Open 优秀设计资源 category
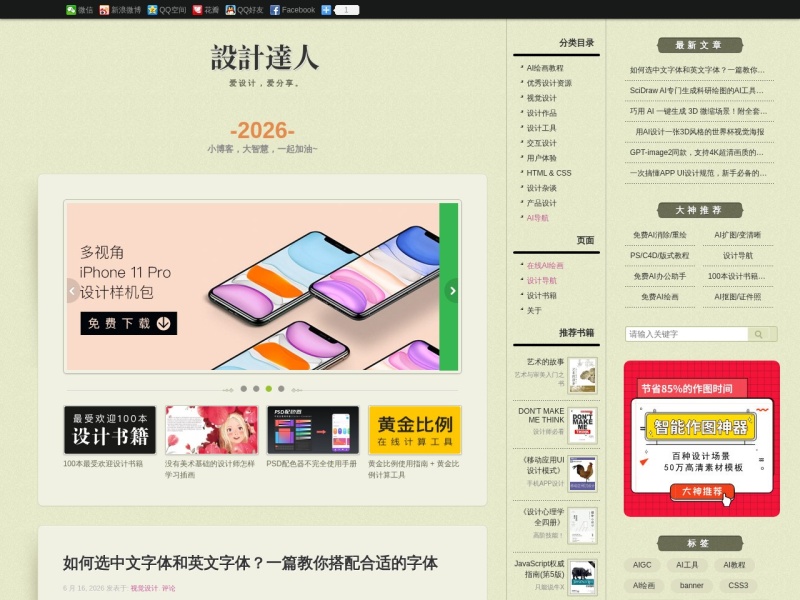This screenshot has width=800, height=600. pyautogui.click(x=549, y=83)
